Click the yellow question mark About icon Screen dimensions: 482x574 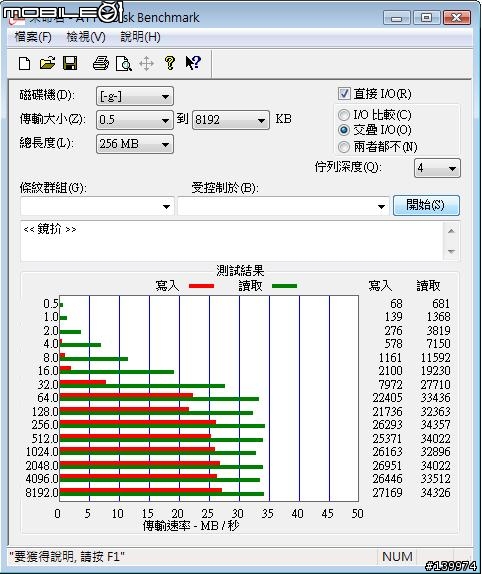pos(169,63)
